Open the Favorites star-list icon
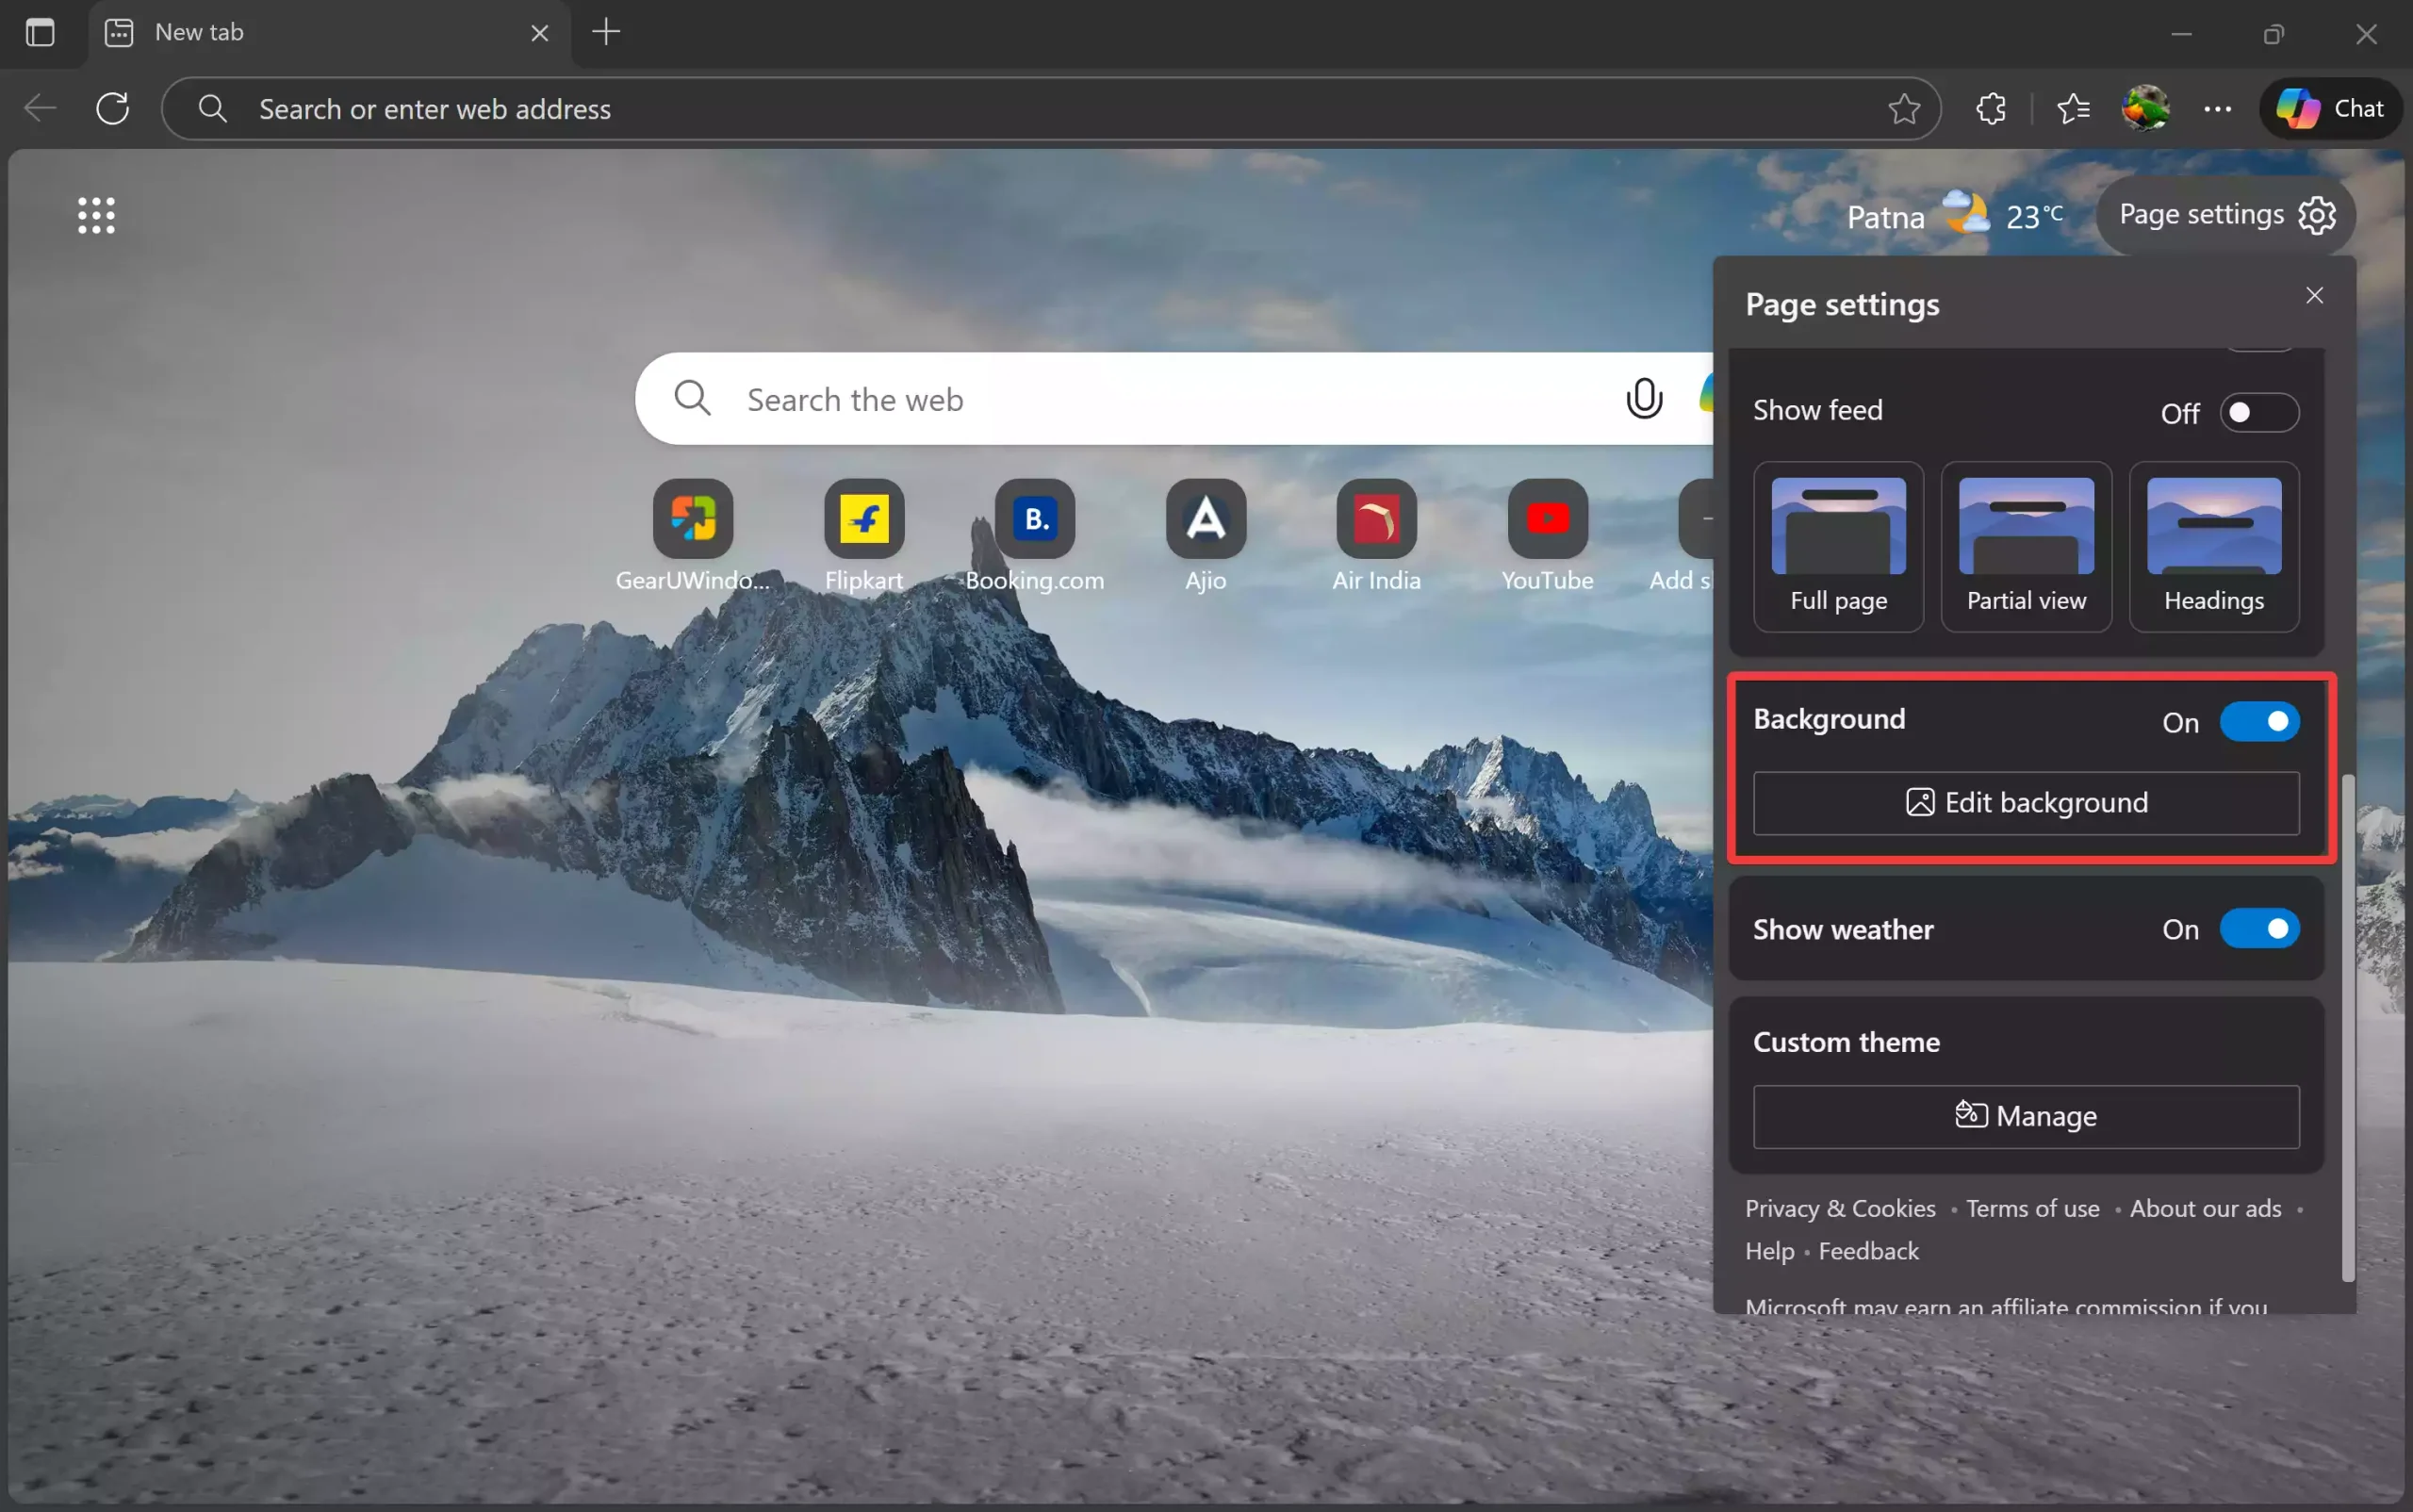Image resolution: width=2413 pixels, height=1512 pixels. pyautogui.click(x=2073, y=108)
